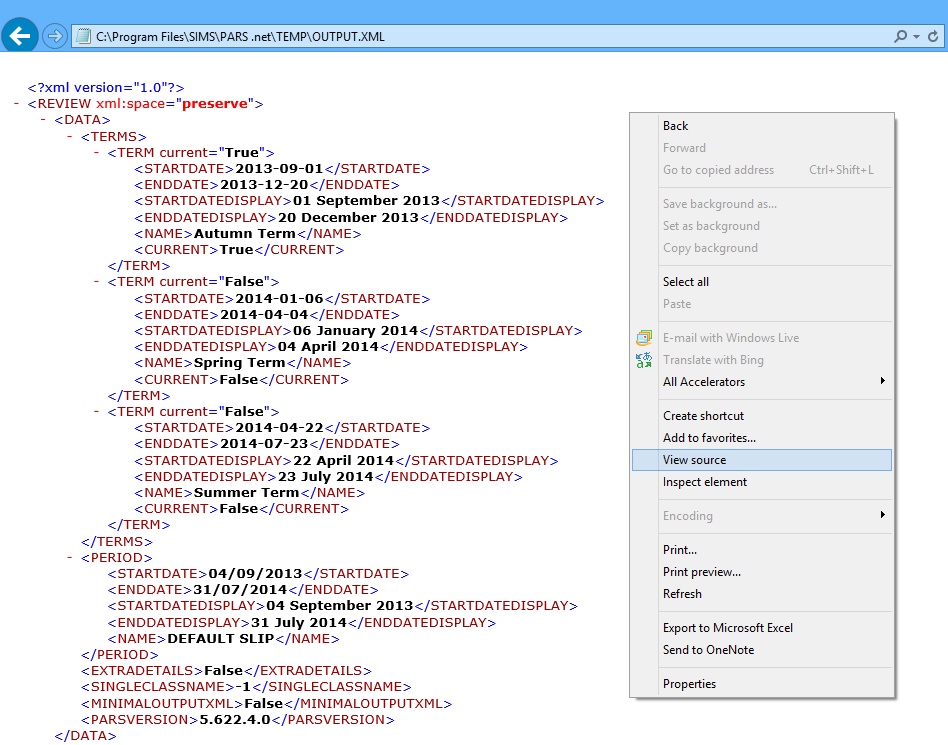Click the xml version="1.0" declaration line
Viewport: 948px width, 745px height.
pyautogui.click(x=106, y=88)
